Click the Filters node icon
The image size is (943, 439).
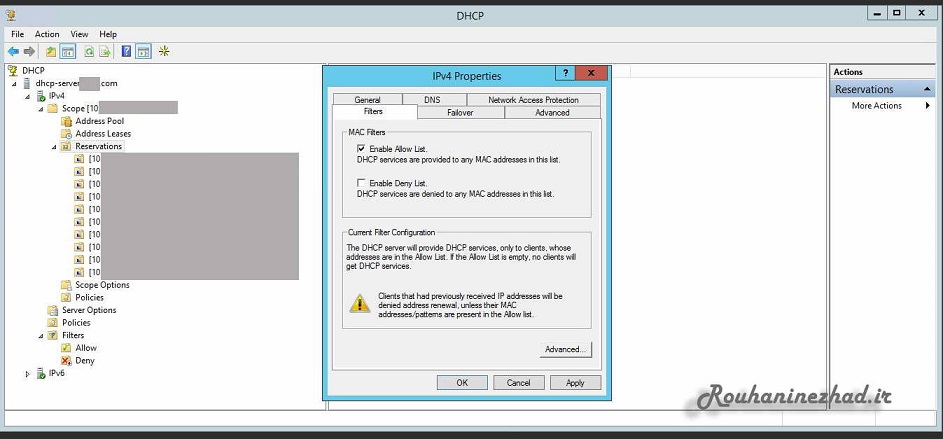point(53,335)
